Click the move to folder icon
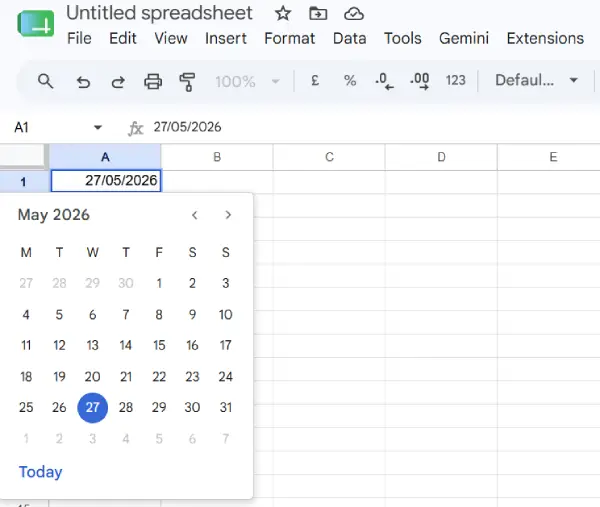600x507 pixels. pyautogui.click(x=318, y=14)
